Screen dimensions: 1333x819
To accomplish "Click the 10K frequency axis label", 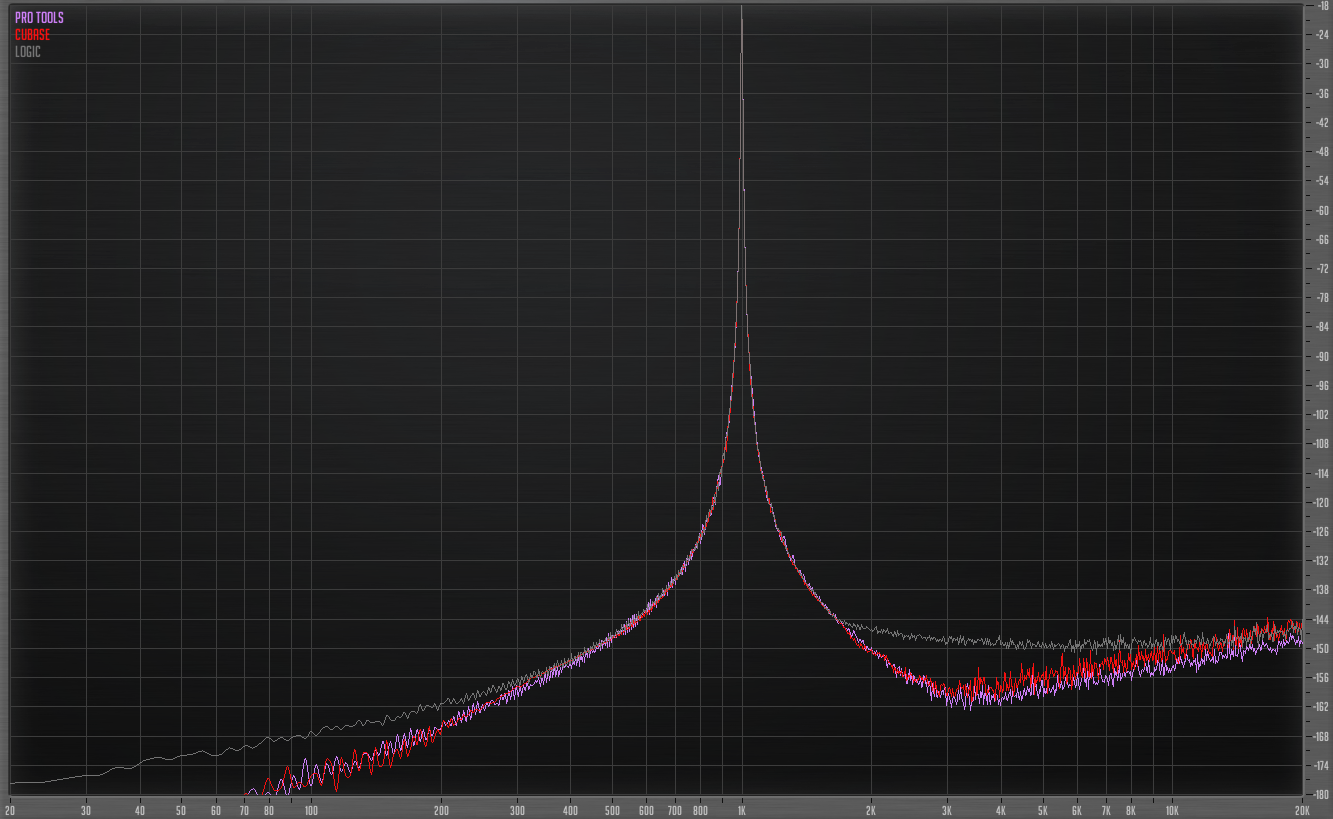I will point(1171,809).
